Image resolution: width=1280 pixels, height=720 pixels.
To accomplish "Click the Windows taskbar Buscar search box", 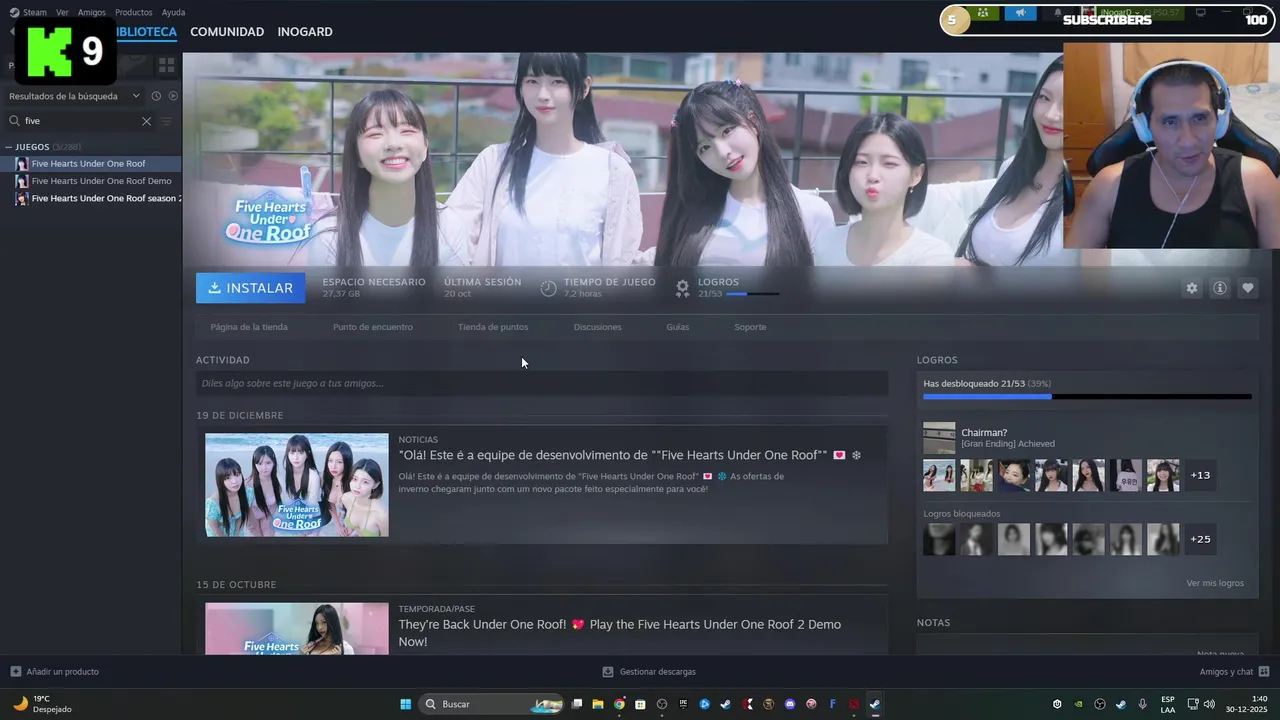I will pyautogui.click(x=492, y=704).
